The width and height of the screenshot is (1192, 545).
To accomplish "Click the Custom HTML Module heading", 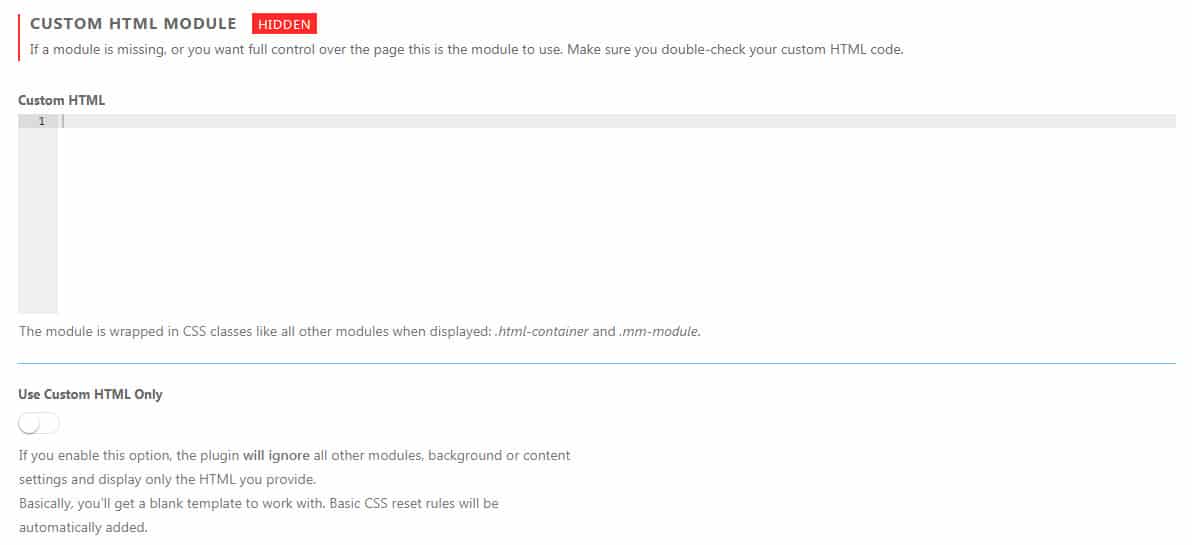I will (x=133, y=24).
